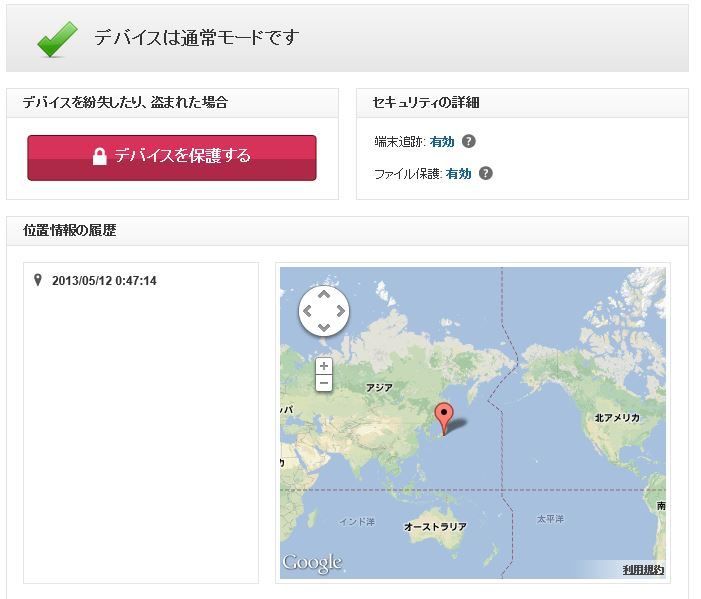Open help icon next to ファイル保護
This screenshot has width=701, height=599.
[x=486, y=173]
